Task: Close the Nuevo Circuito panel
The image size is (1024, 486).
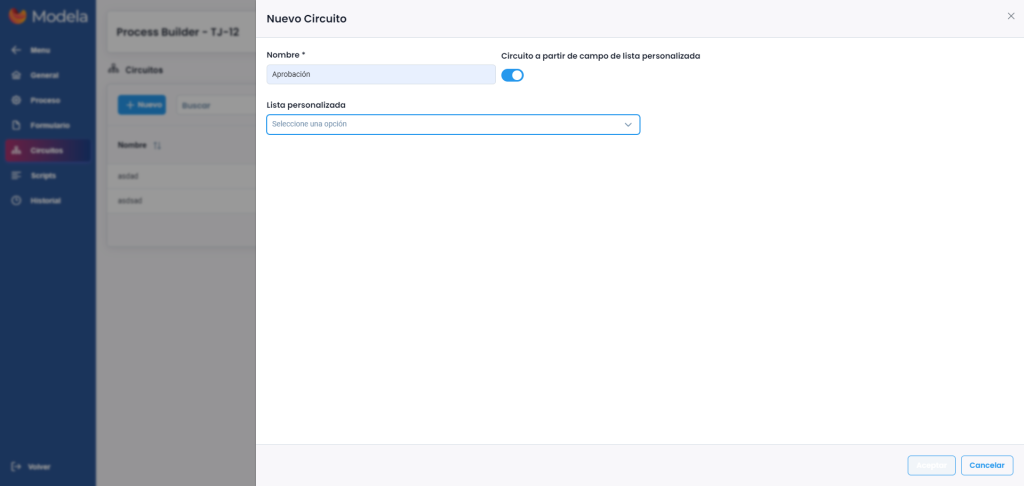Action: (1010, 16)
